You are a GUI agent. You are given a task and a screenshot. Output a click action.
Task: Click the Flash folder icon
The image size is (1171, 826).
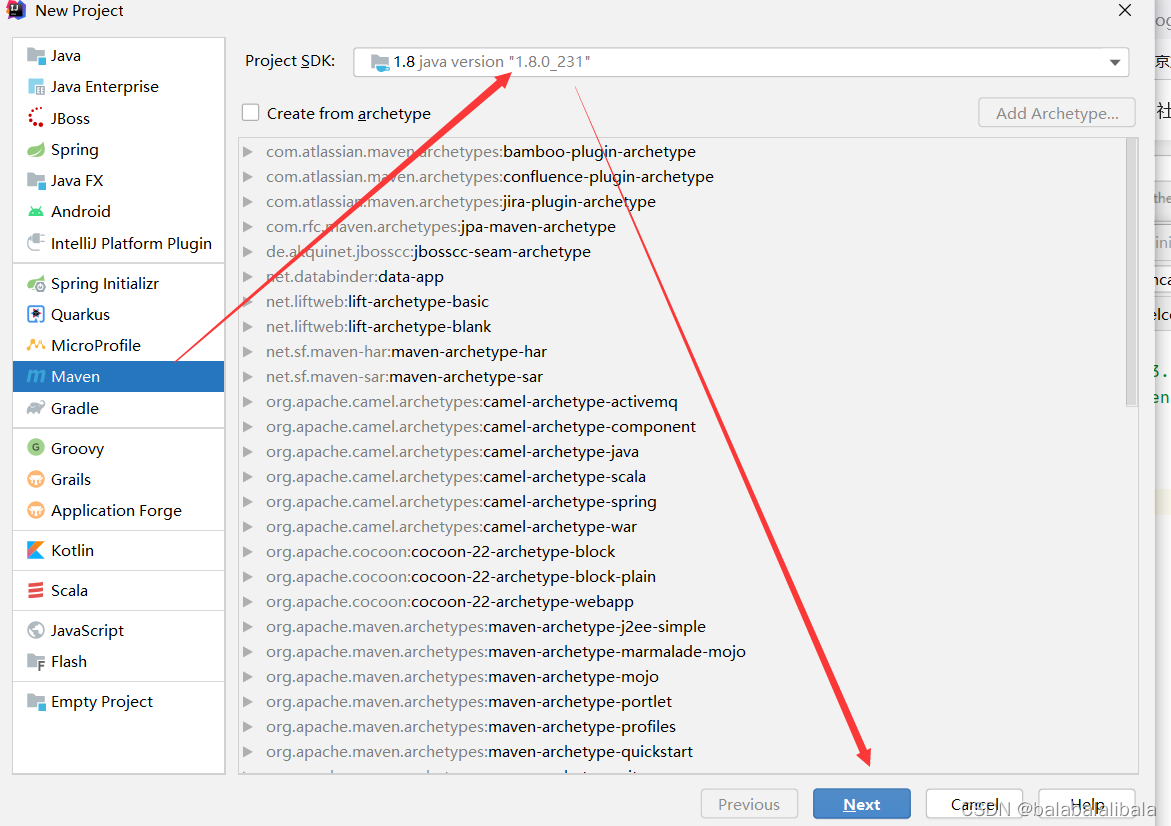click(36, 662)
